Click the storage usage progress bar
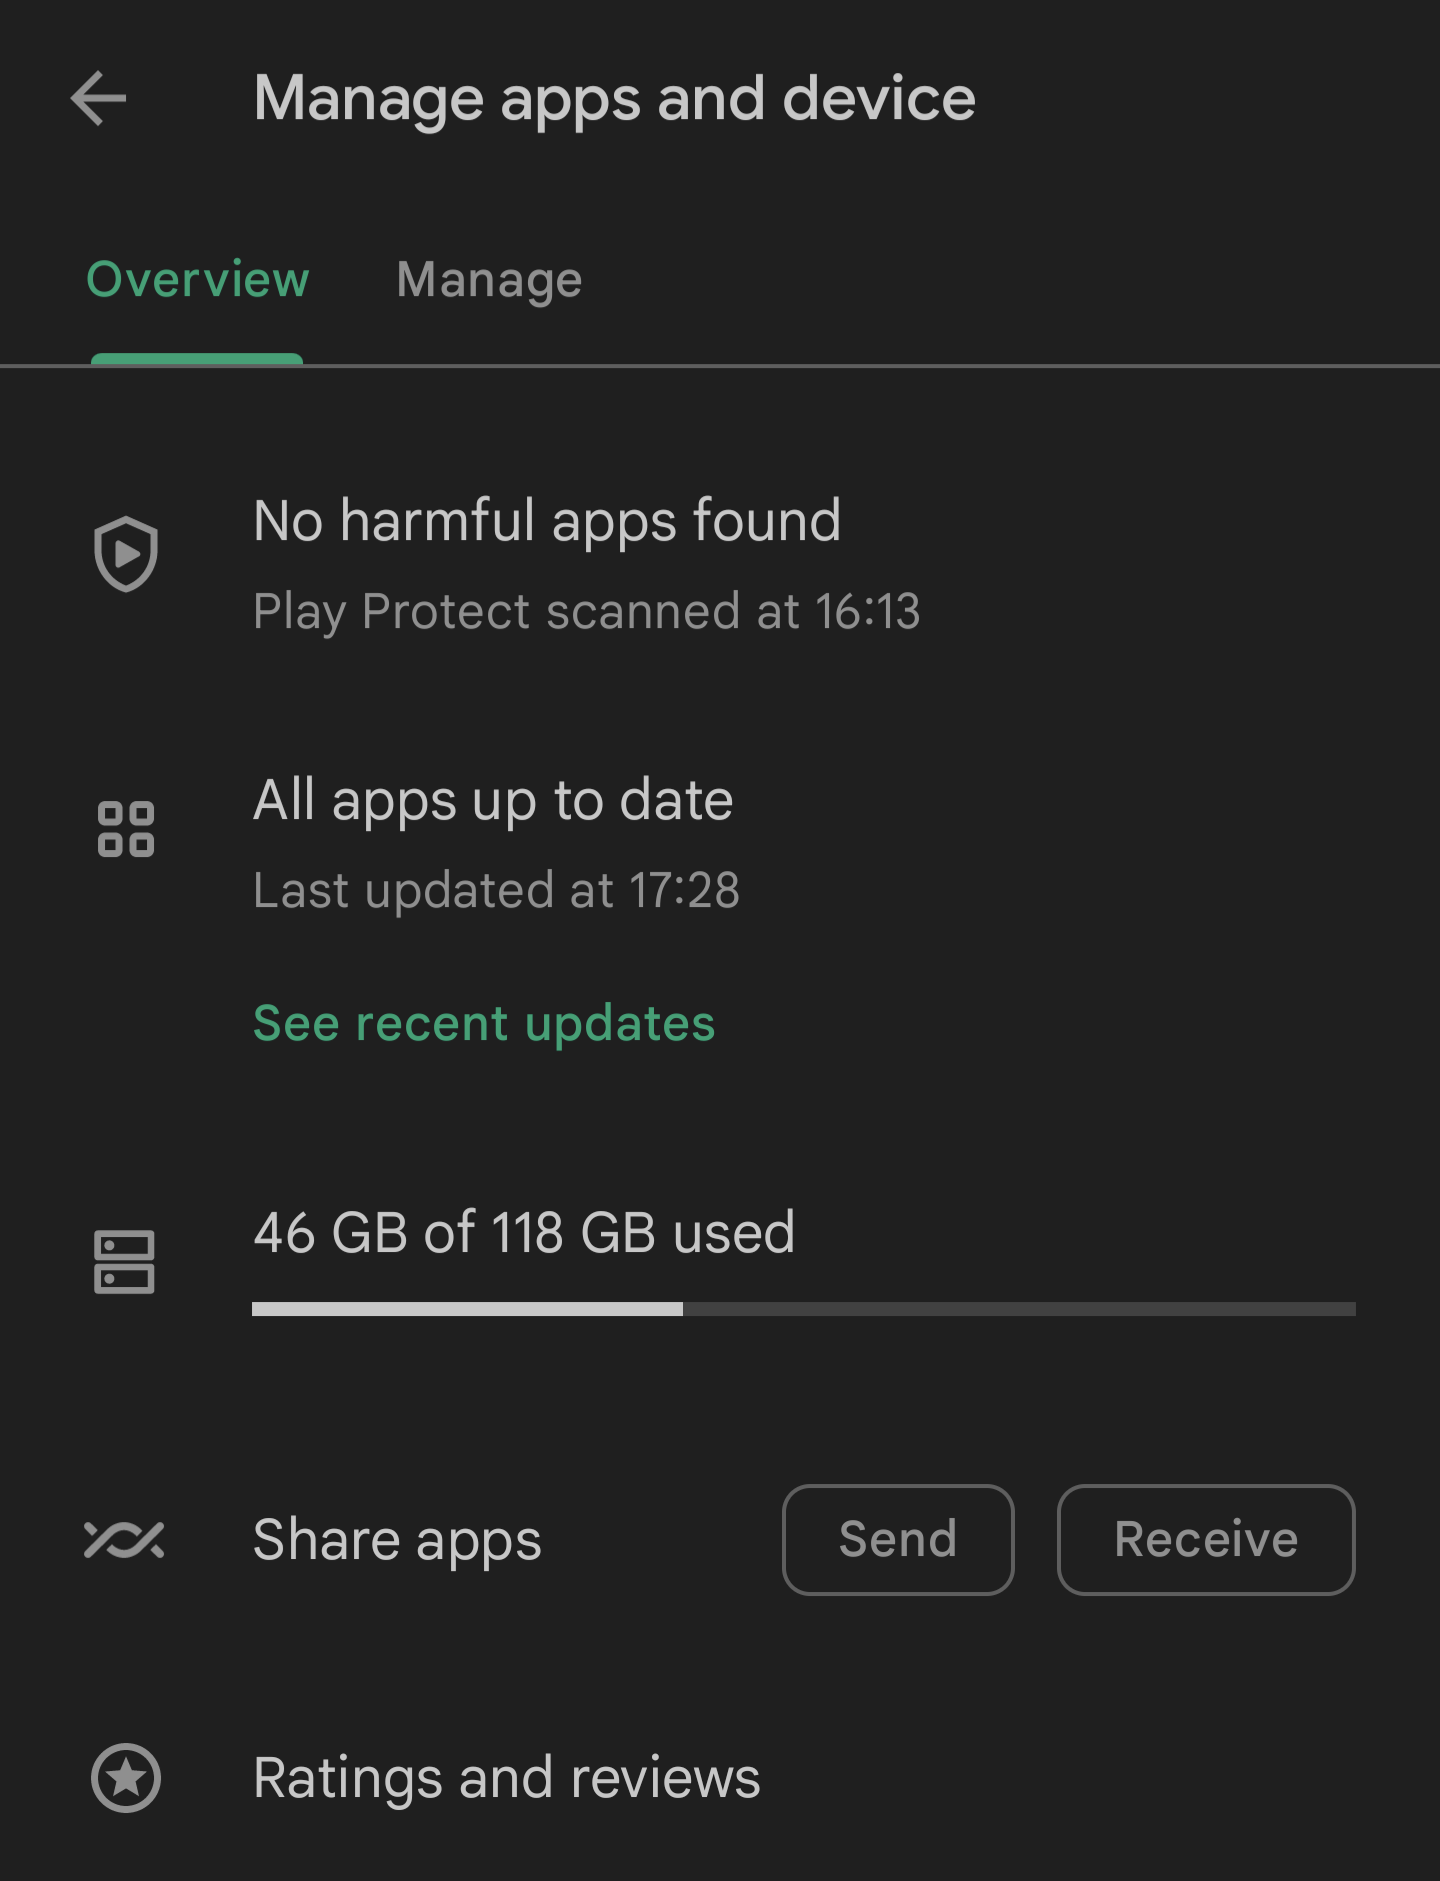Image resolution: width=1440 pixels, height=1881 pixels. (x=804, y=1309)
